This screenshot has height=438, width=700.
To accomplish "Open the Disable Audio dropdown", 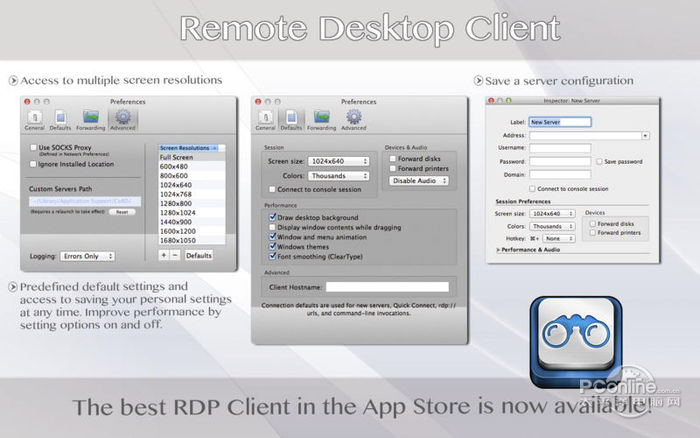I will tap(419, 181).
